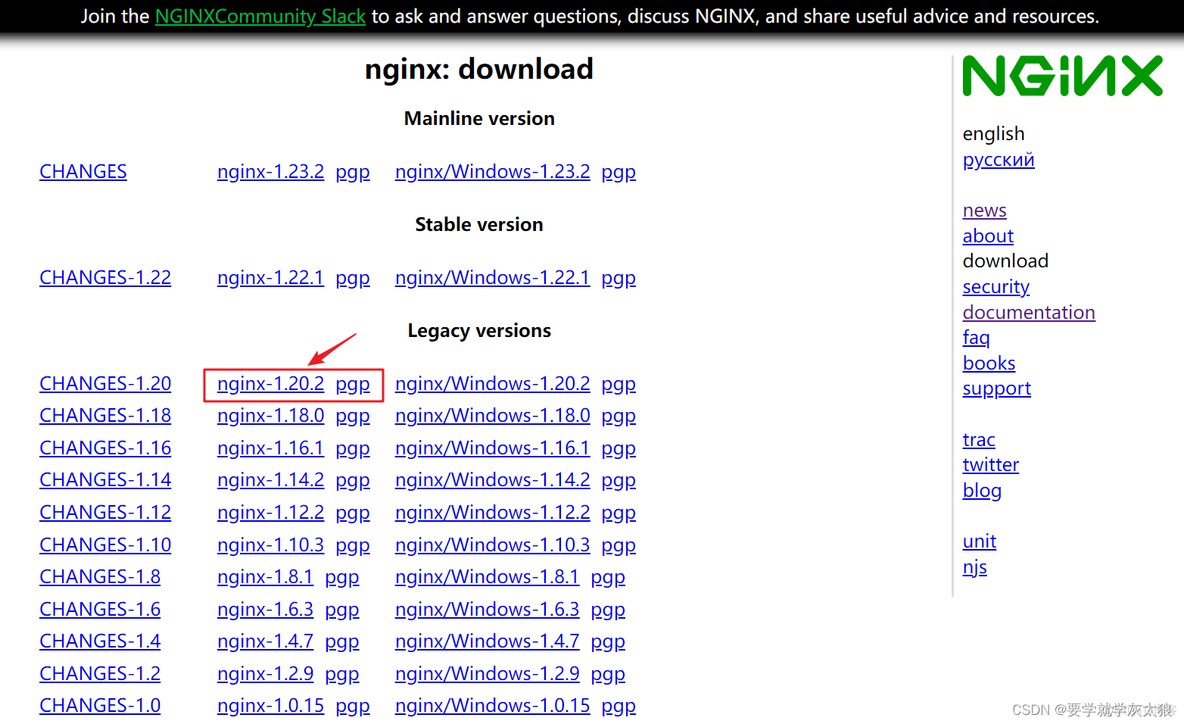Download nginx-1.23.2 source
Image resolution: width=1184 pixels, height=724 pixels.
[270, 171]
